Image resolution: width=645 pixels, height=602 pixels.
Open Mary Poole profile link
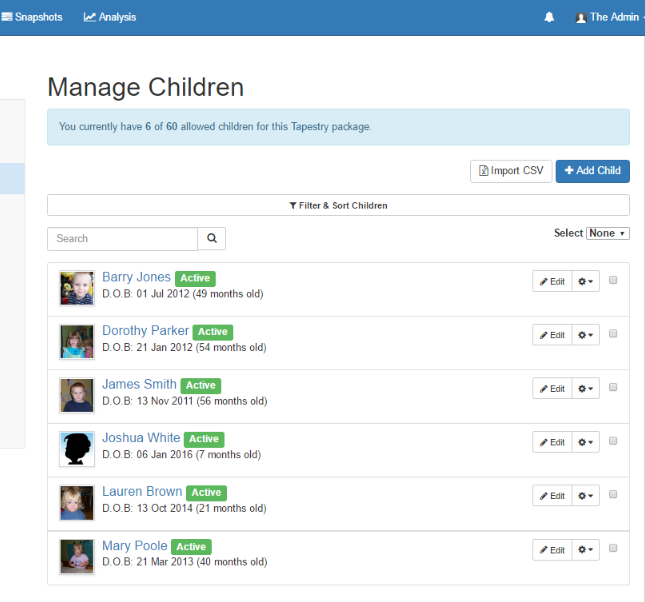click(x=135, y=546)
